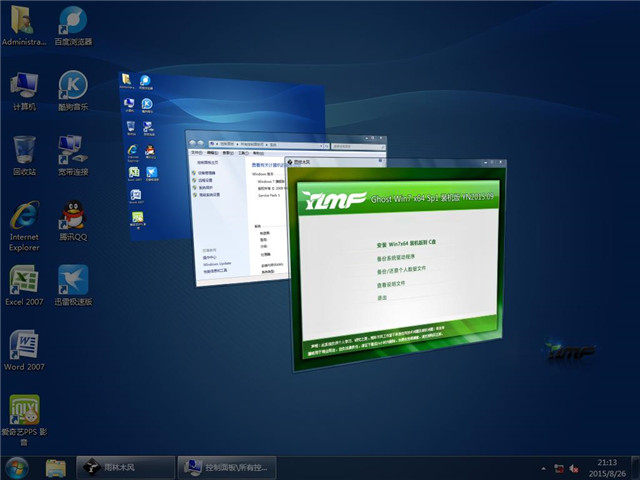Launch Internet Explorer from desktop
Viewport: 640px width, 480px height.
click(x=24, y=216)
